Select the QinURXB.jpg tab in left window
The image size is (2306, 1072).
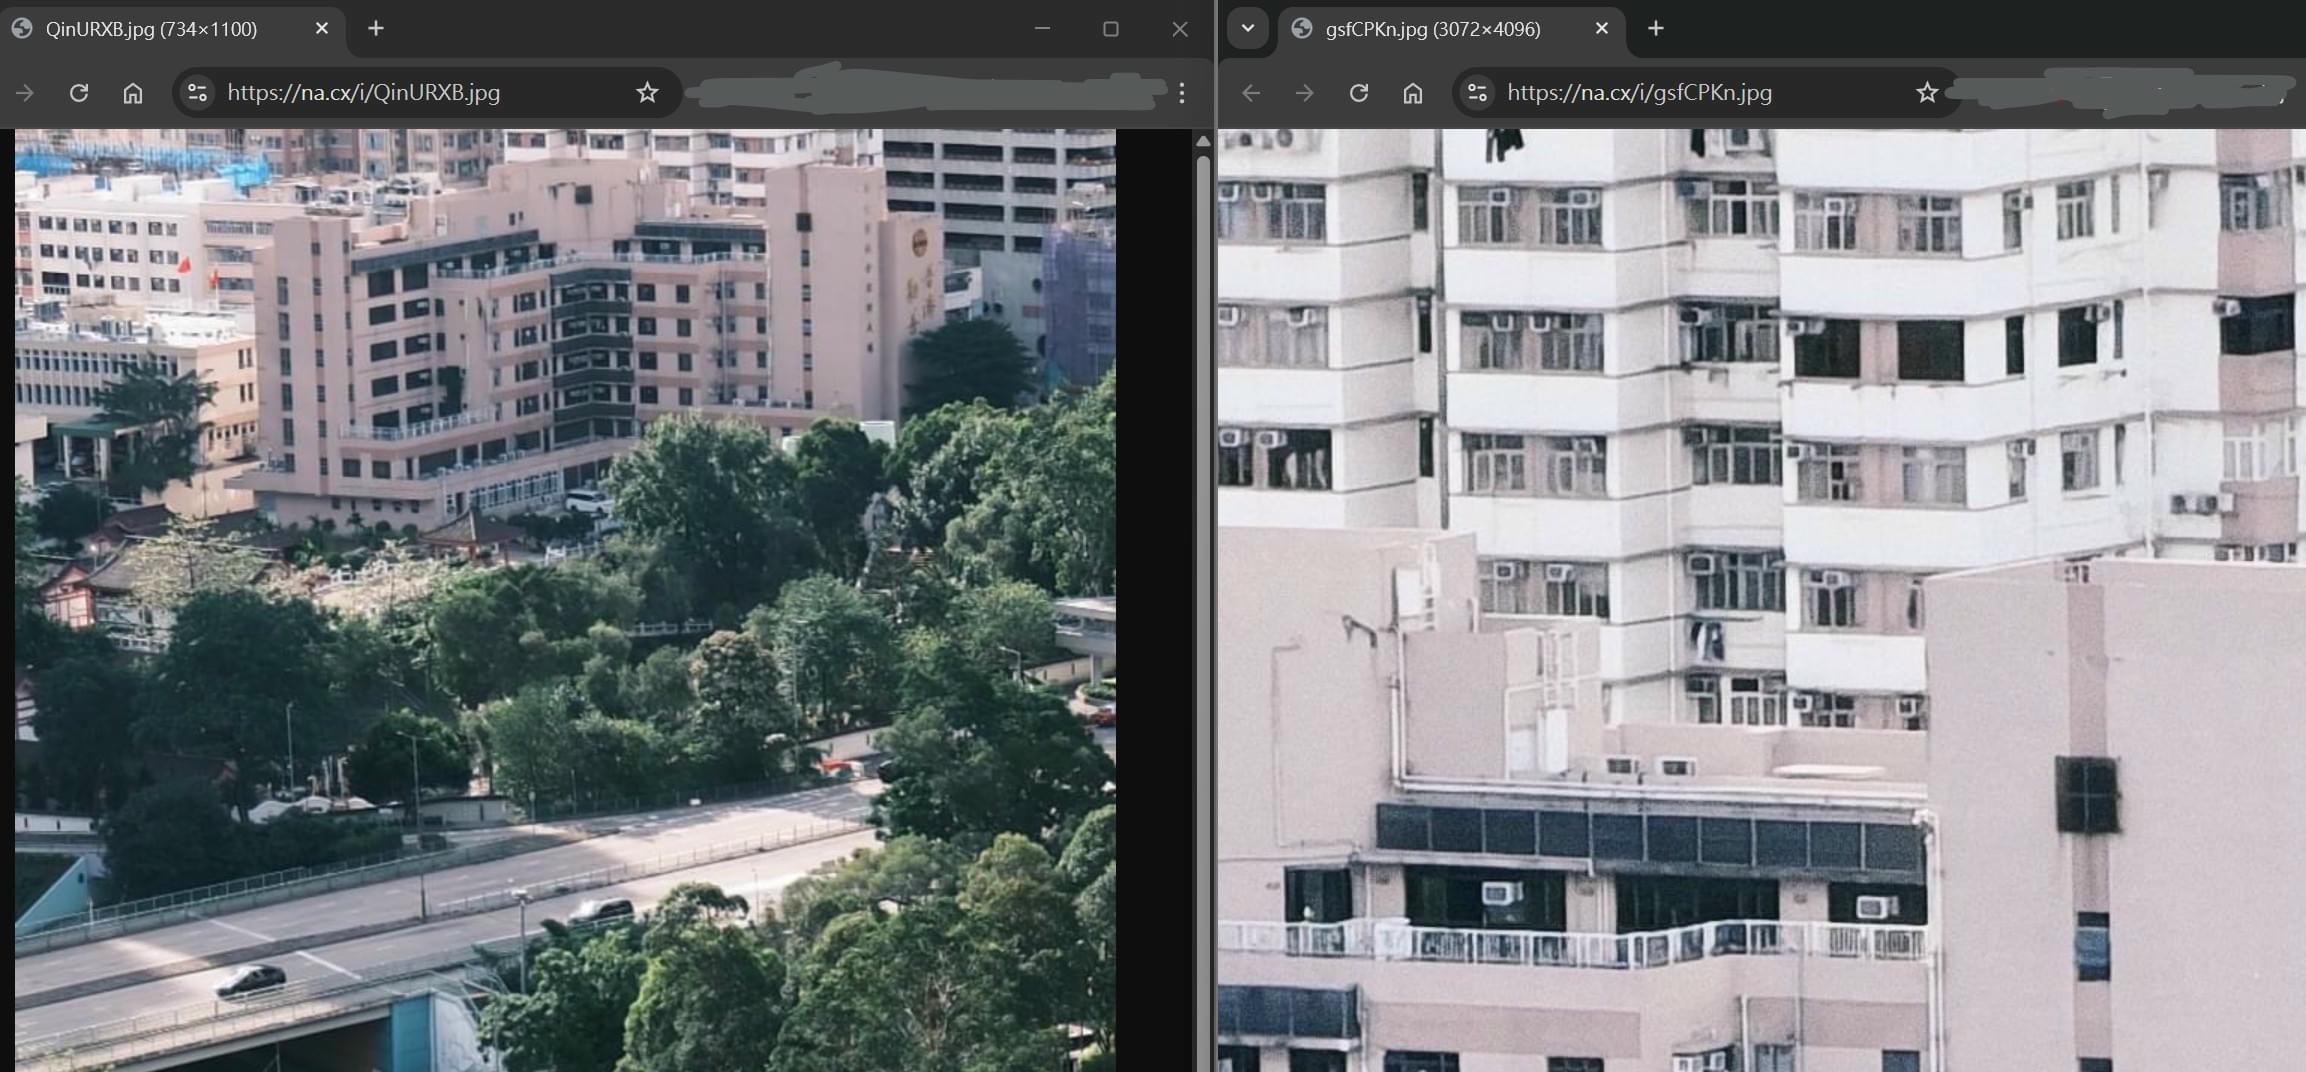[x=172, y=29]
